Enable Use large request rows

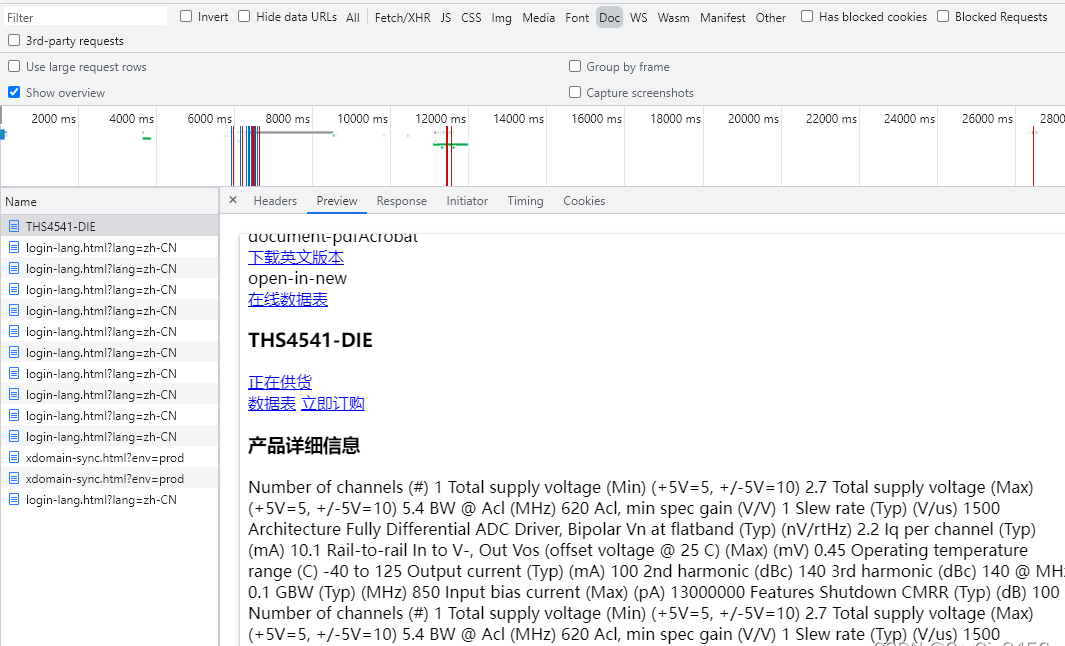[14, 67]
